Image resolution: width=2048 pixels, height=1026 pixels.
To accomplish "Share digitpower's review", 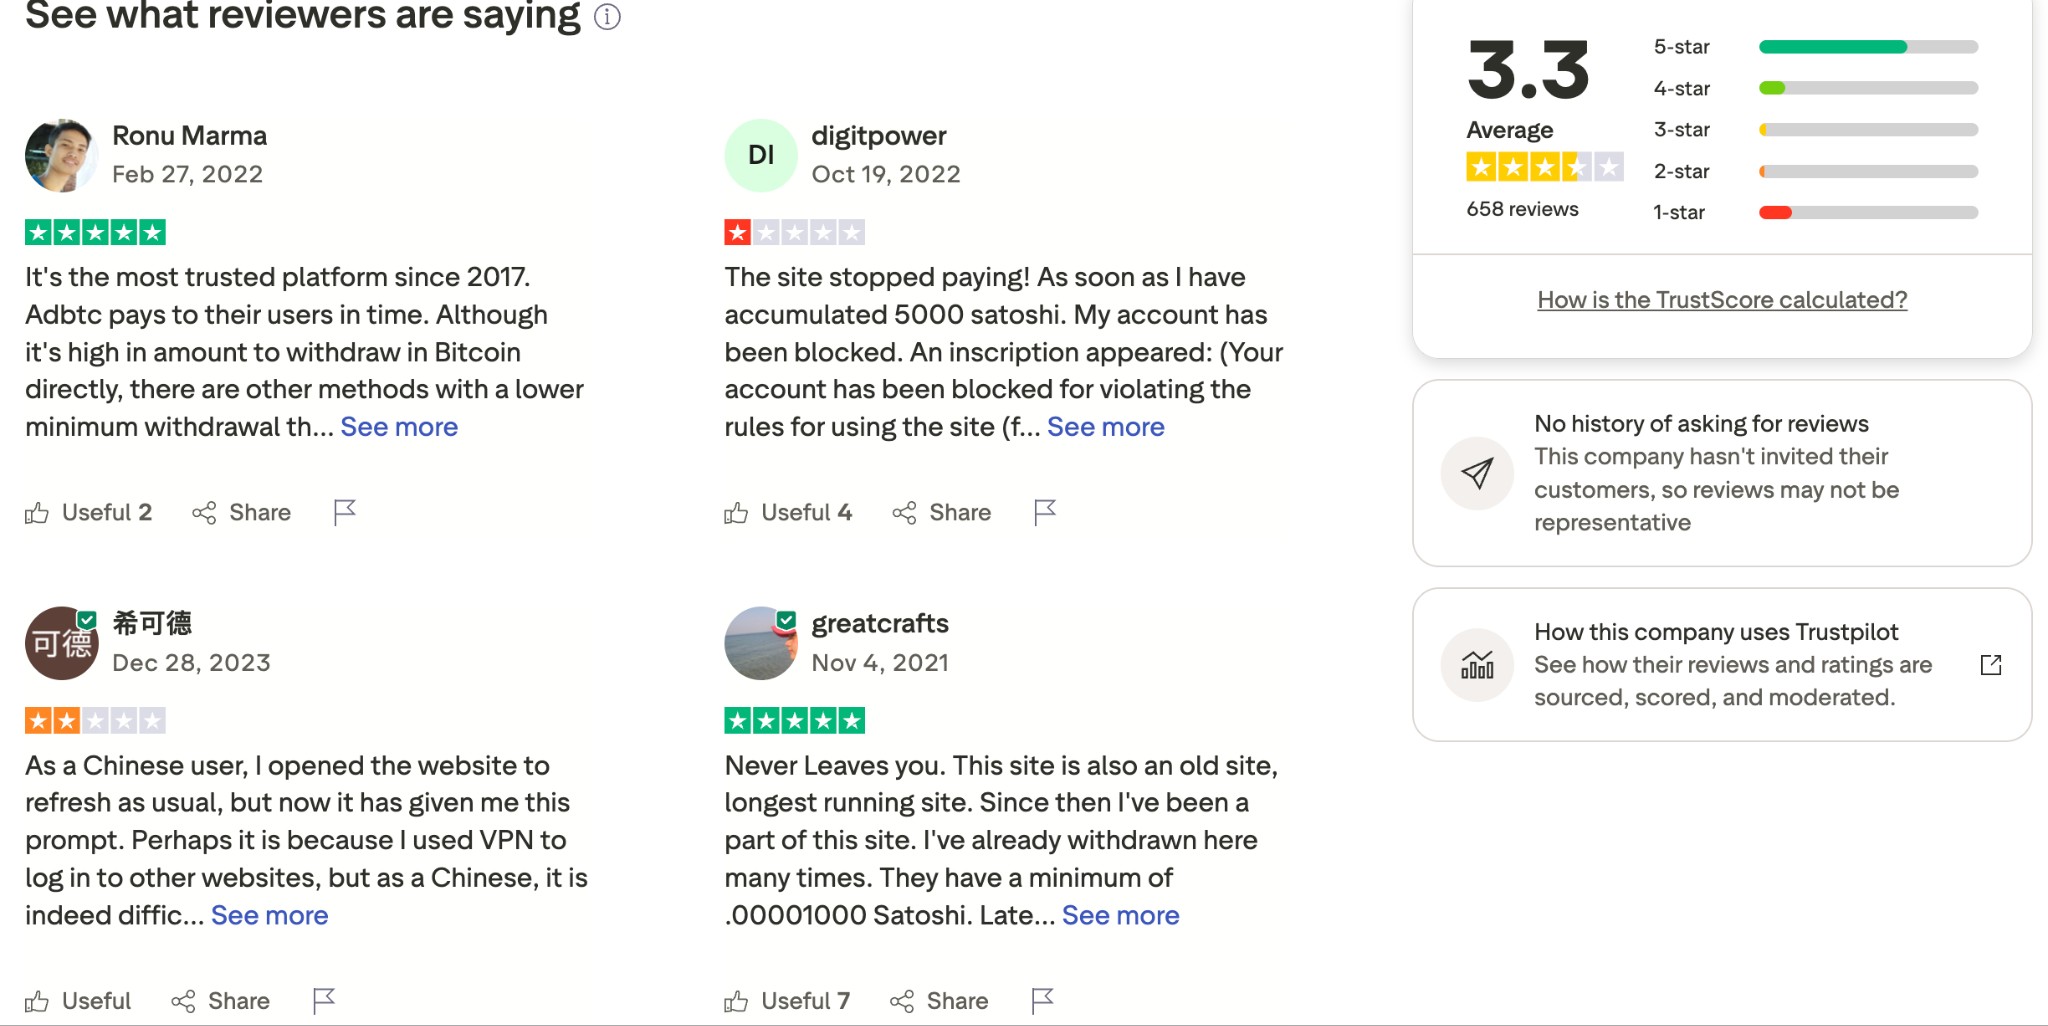I will pos(941,512).
